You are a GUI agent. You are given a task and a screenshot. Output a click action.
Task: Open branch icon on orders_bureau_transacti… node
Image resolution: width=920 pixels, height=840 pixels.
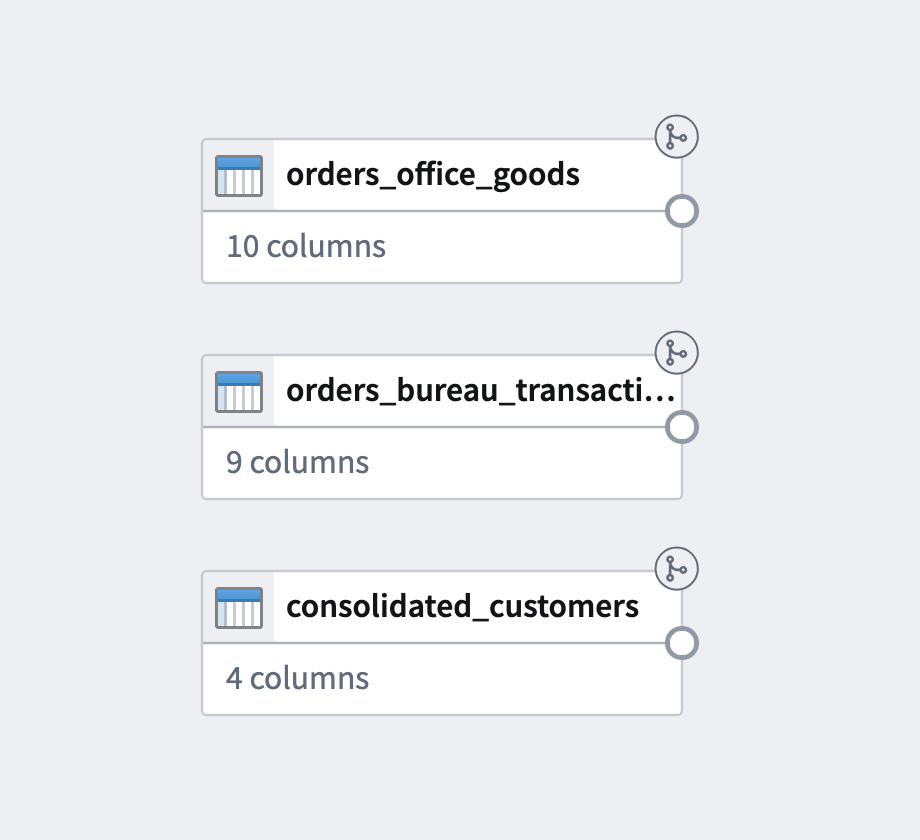677,353
